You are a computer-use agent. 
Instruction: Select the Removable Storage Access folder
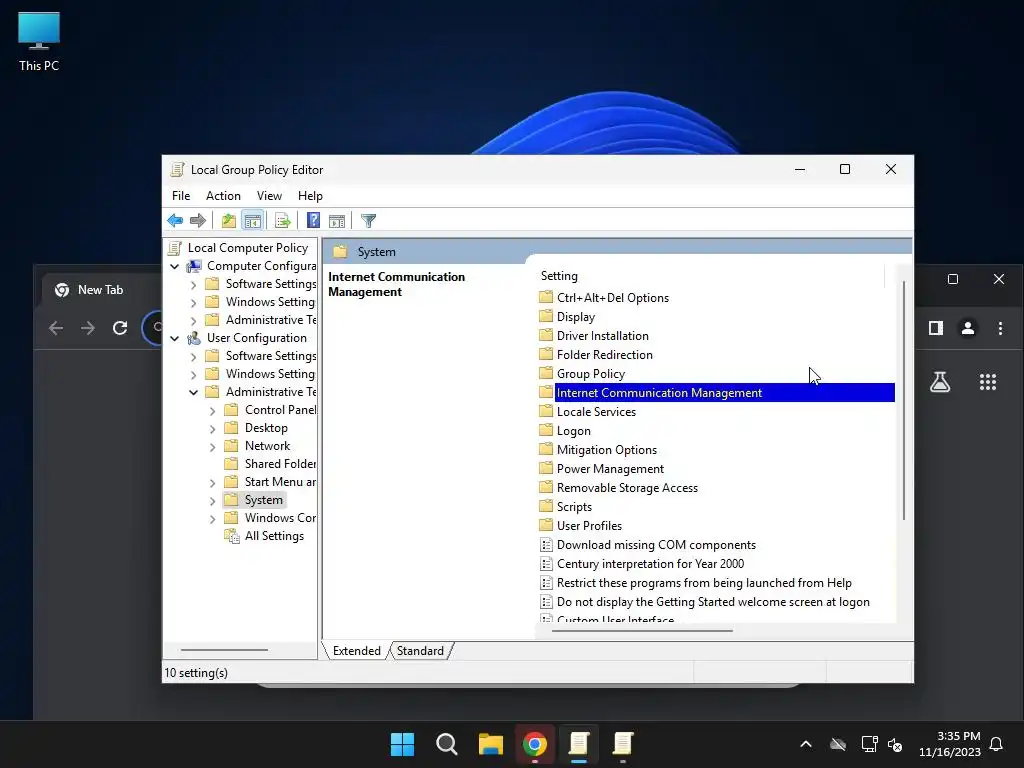627,488
